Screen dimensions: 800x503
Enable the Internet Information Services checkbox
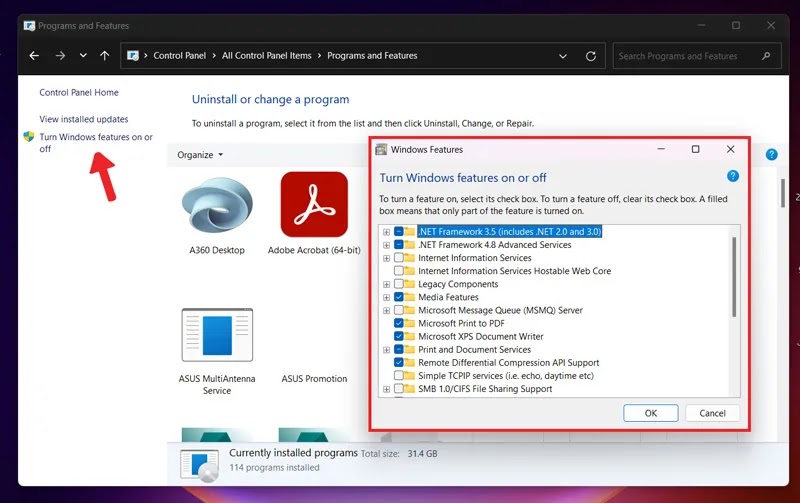point(398,258)
